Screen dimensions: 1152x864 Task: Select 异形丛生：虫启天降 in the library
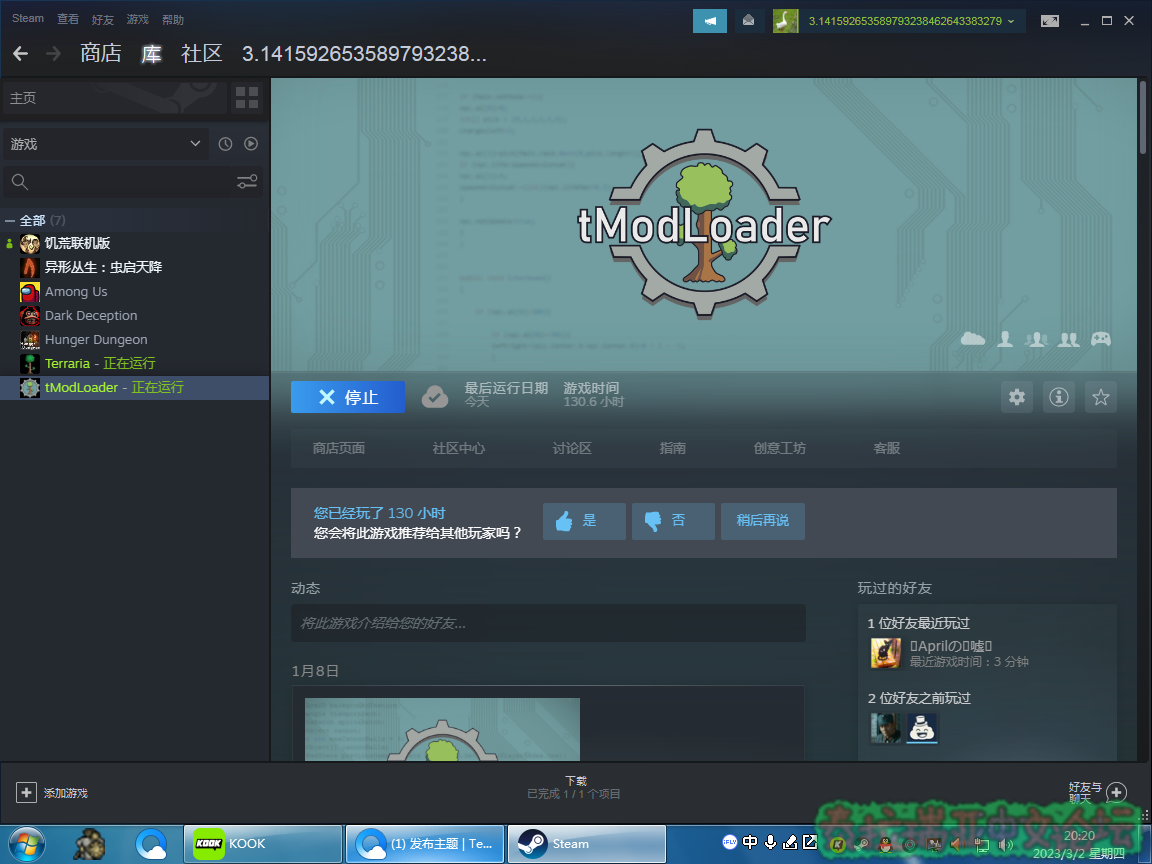point(135,267)
